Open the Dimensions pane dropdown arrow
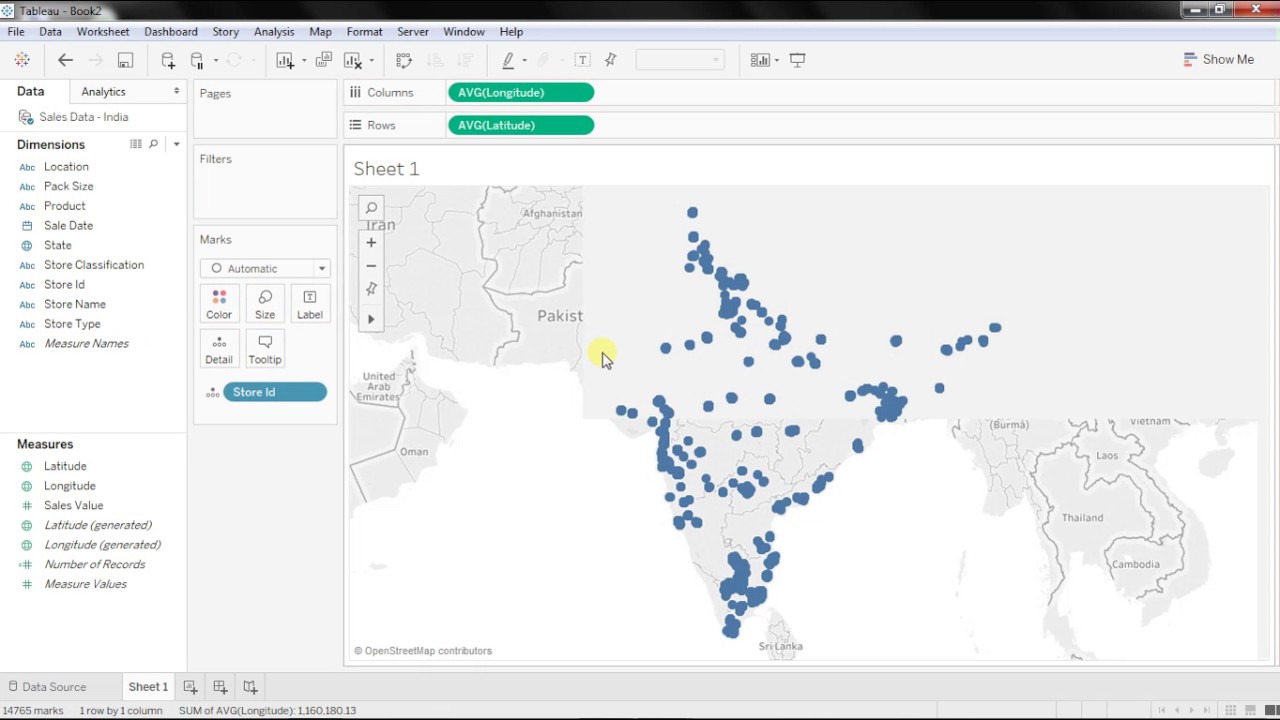The height and width of the screenshot is (720, 1280). pos(176,144)
